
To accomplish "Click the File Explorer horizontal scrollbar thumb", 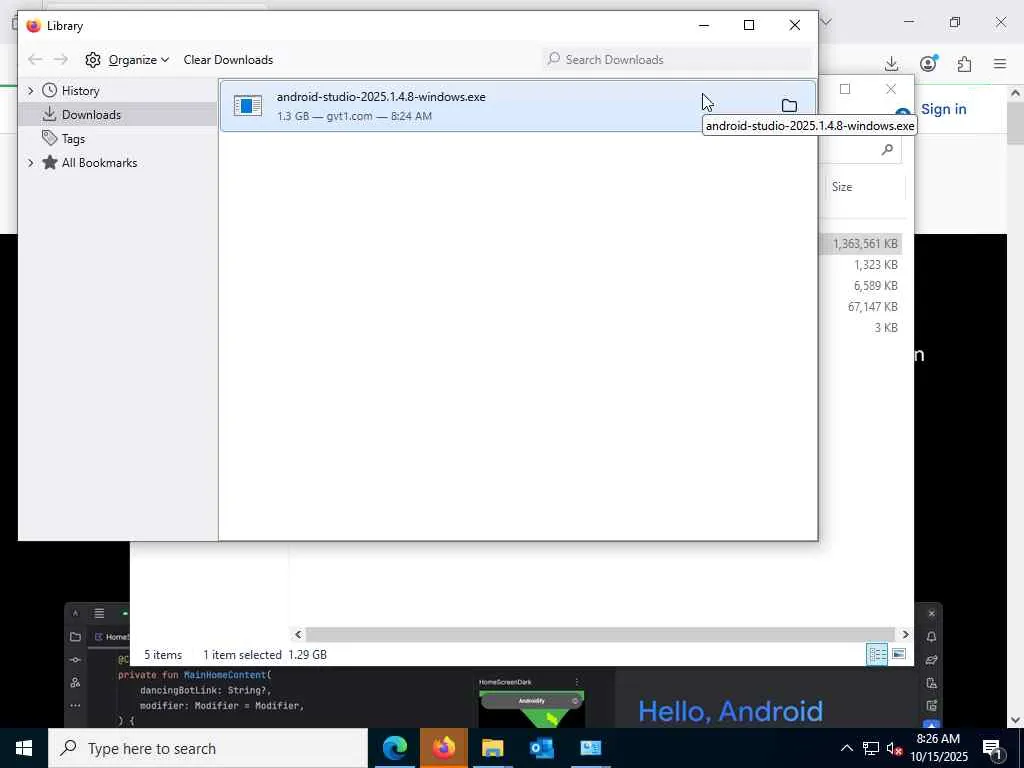I will (x=600, y=634).
